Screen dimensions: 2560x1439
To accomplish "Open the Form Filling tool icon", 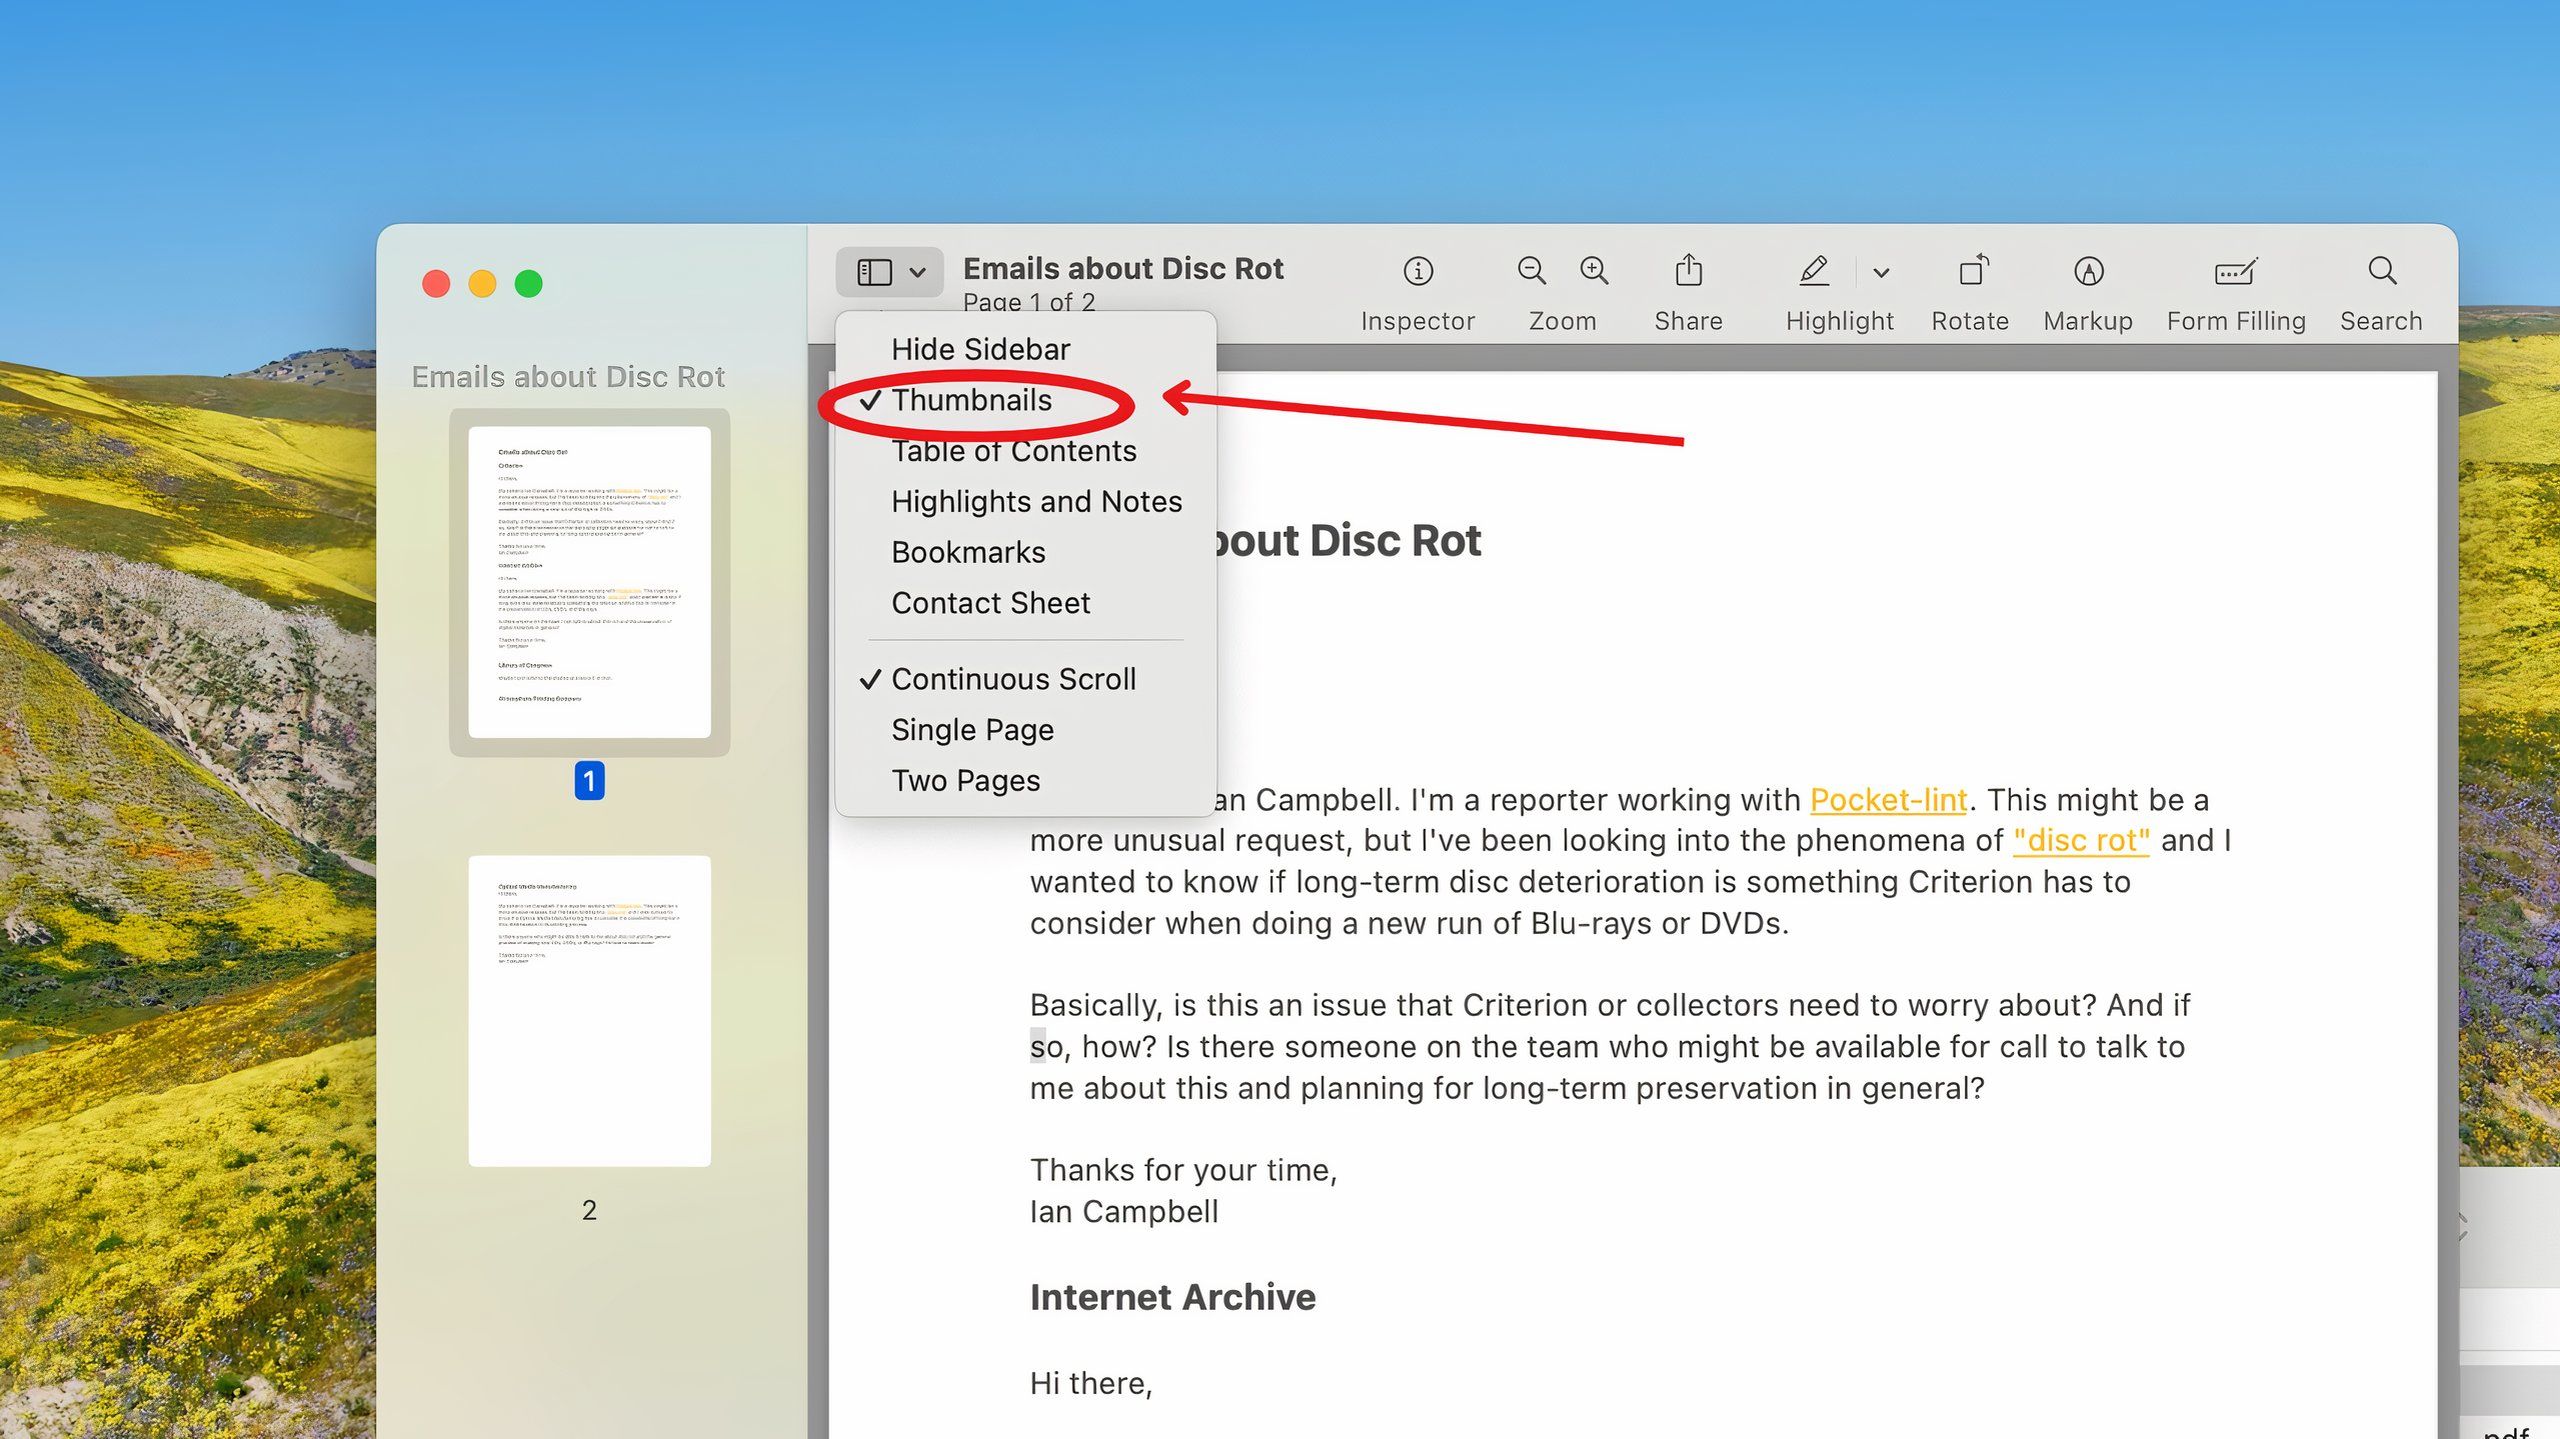I will coord(2236,271).
